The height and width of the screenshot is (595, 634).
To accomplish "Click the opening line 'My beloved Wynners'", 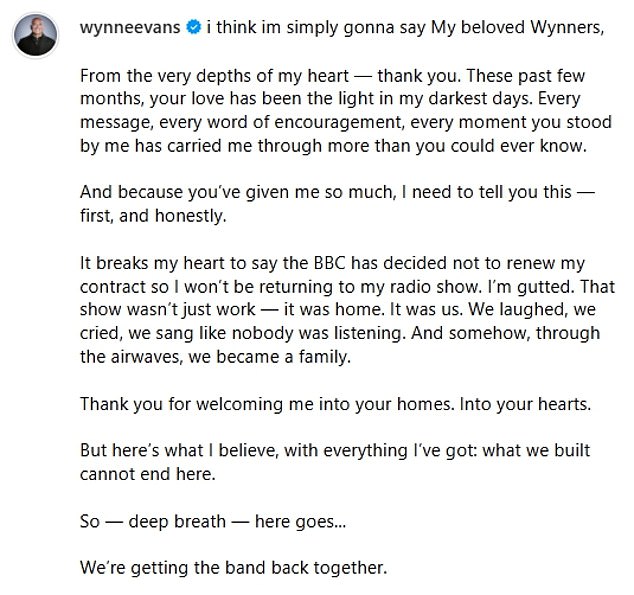I will (x=517, y=27).
